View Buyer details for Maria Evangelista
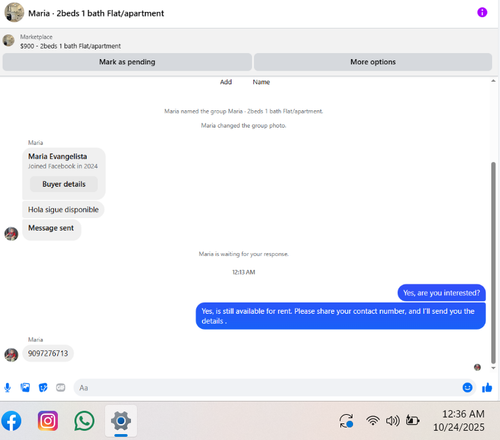The image size is (500, 440). [64, 184]
